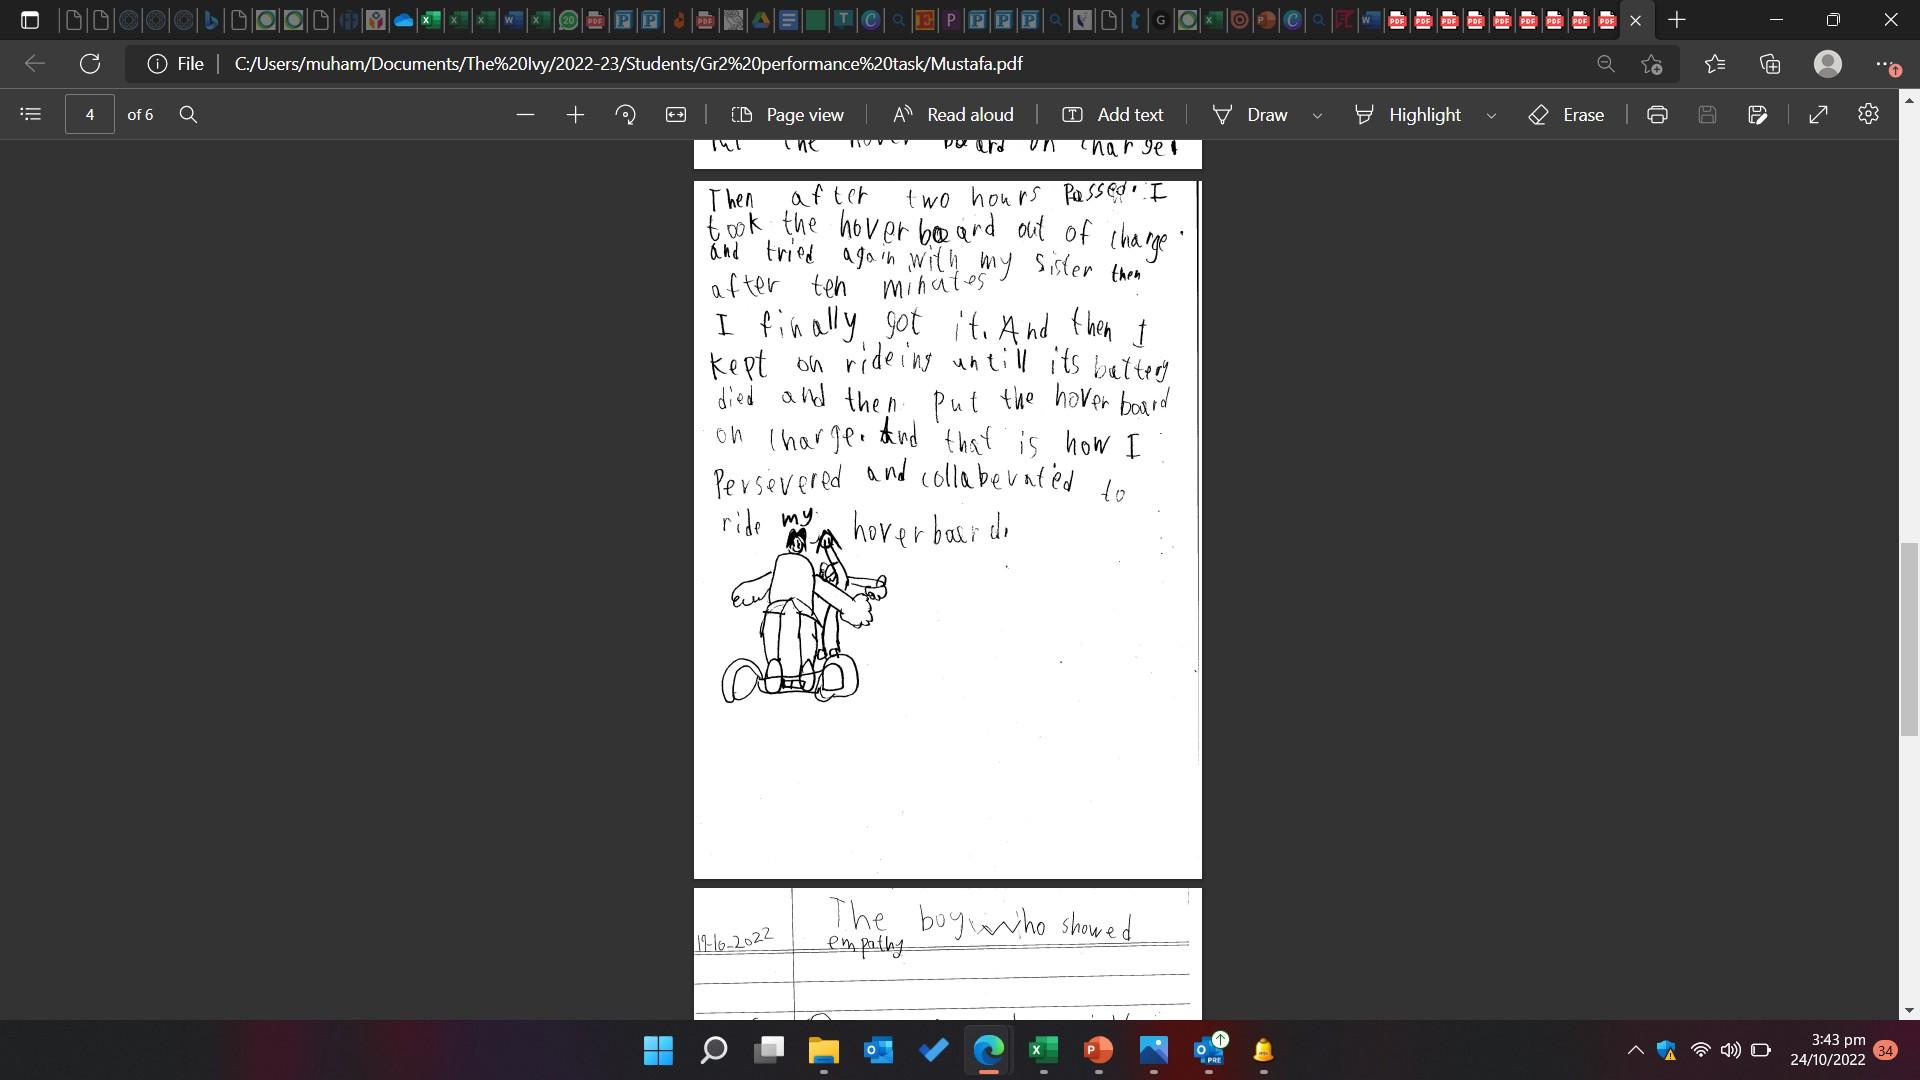
Task: Show hidden system tray icons
Action: coord(1635,1050)
